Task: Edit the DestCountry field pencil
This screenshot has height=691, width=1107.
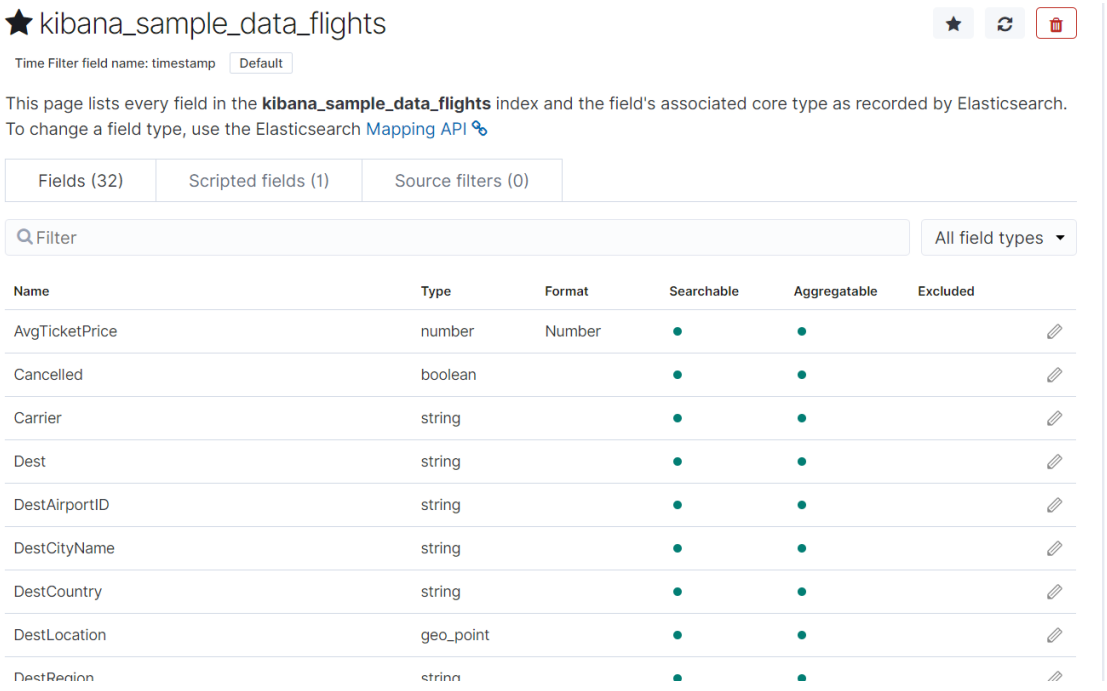Action: point(1054,592)
